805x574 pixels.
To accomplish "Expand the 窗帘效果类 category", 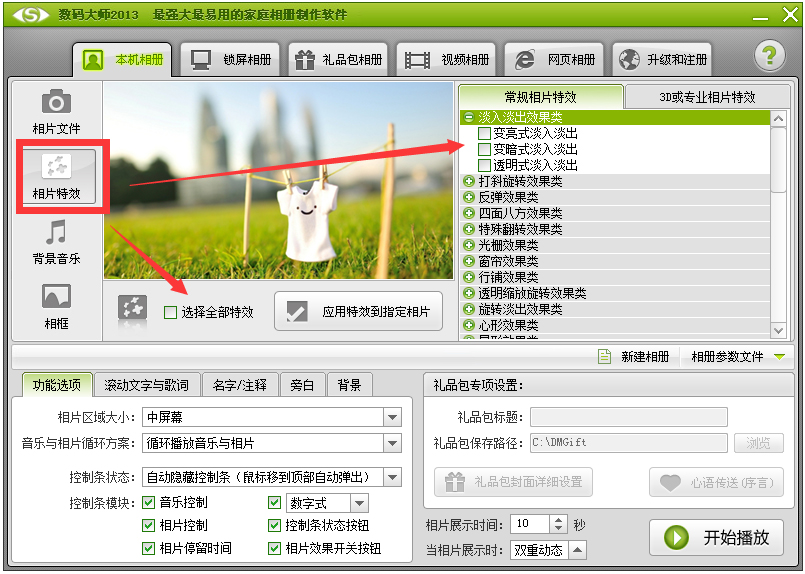I will pyautogui.click(x=468, y=261).
